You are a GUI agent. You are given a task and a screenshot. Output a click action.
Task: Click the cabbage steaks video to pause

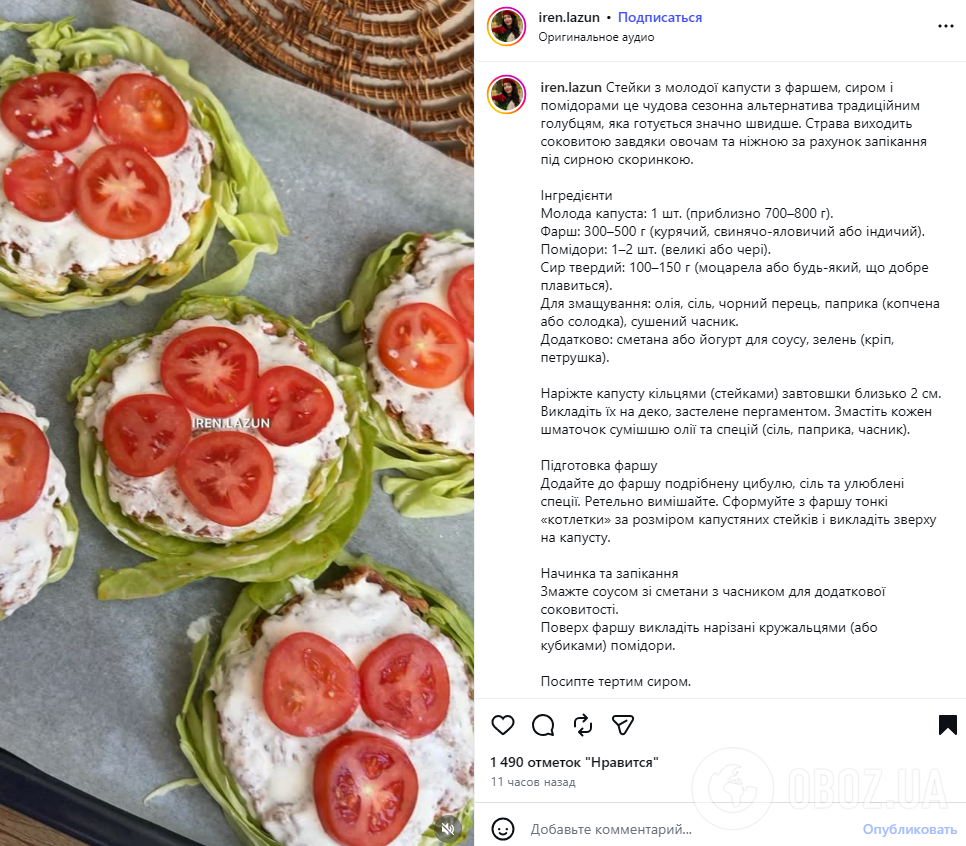[x=237, y=423]
